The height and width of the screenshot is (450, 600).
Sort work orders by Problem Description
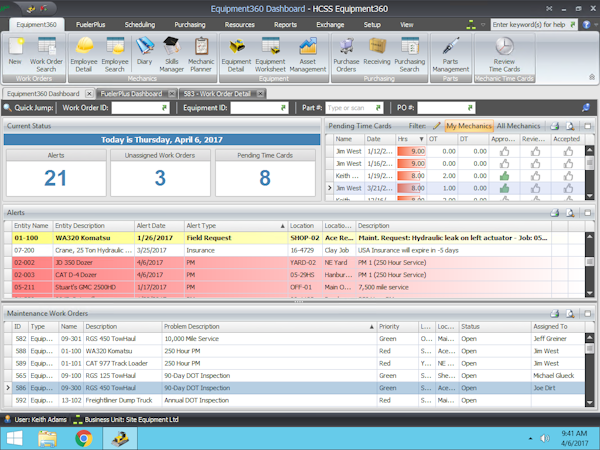point(269,326)
